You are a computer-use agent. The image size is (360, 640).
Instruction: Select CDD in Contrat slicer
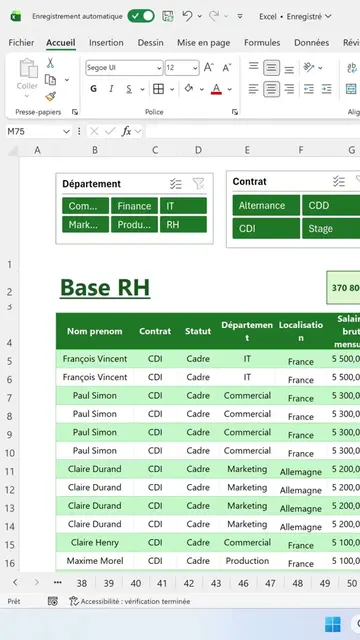(331, 205)
